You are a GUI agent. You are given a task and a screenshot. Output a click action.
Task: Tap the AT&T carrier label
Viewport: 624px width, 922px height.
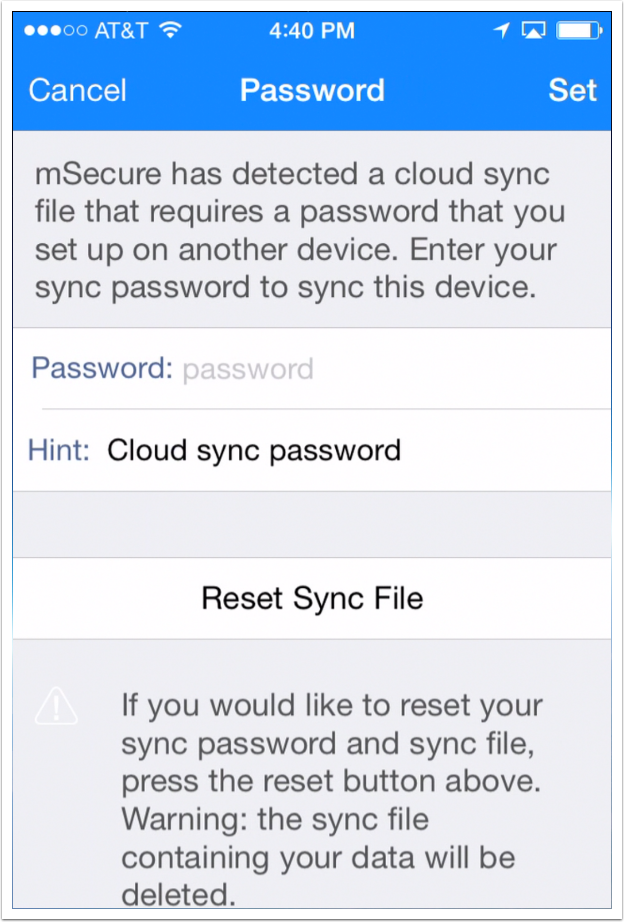point(122,31)
